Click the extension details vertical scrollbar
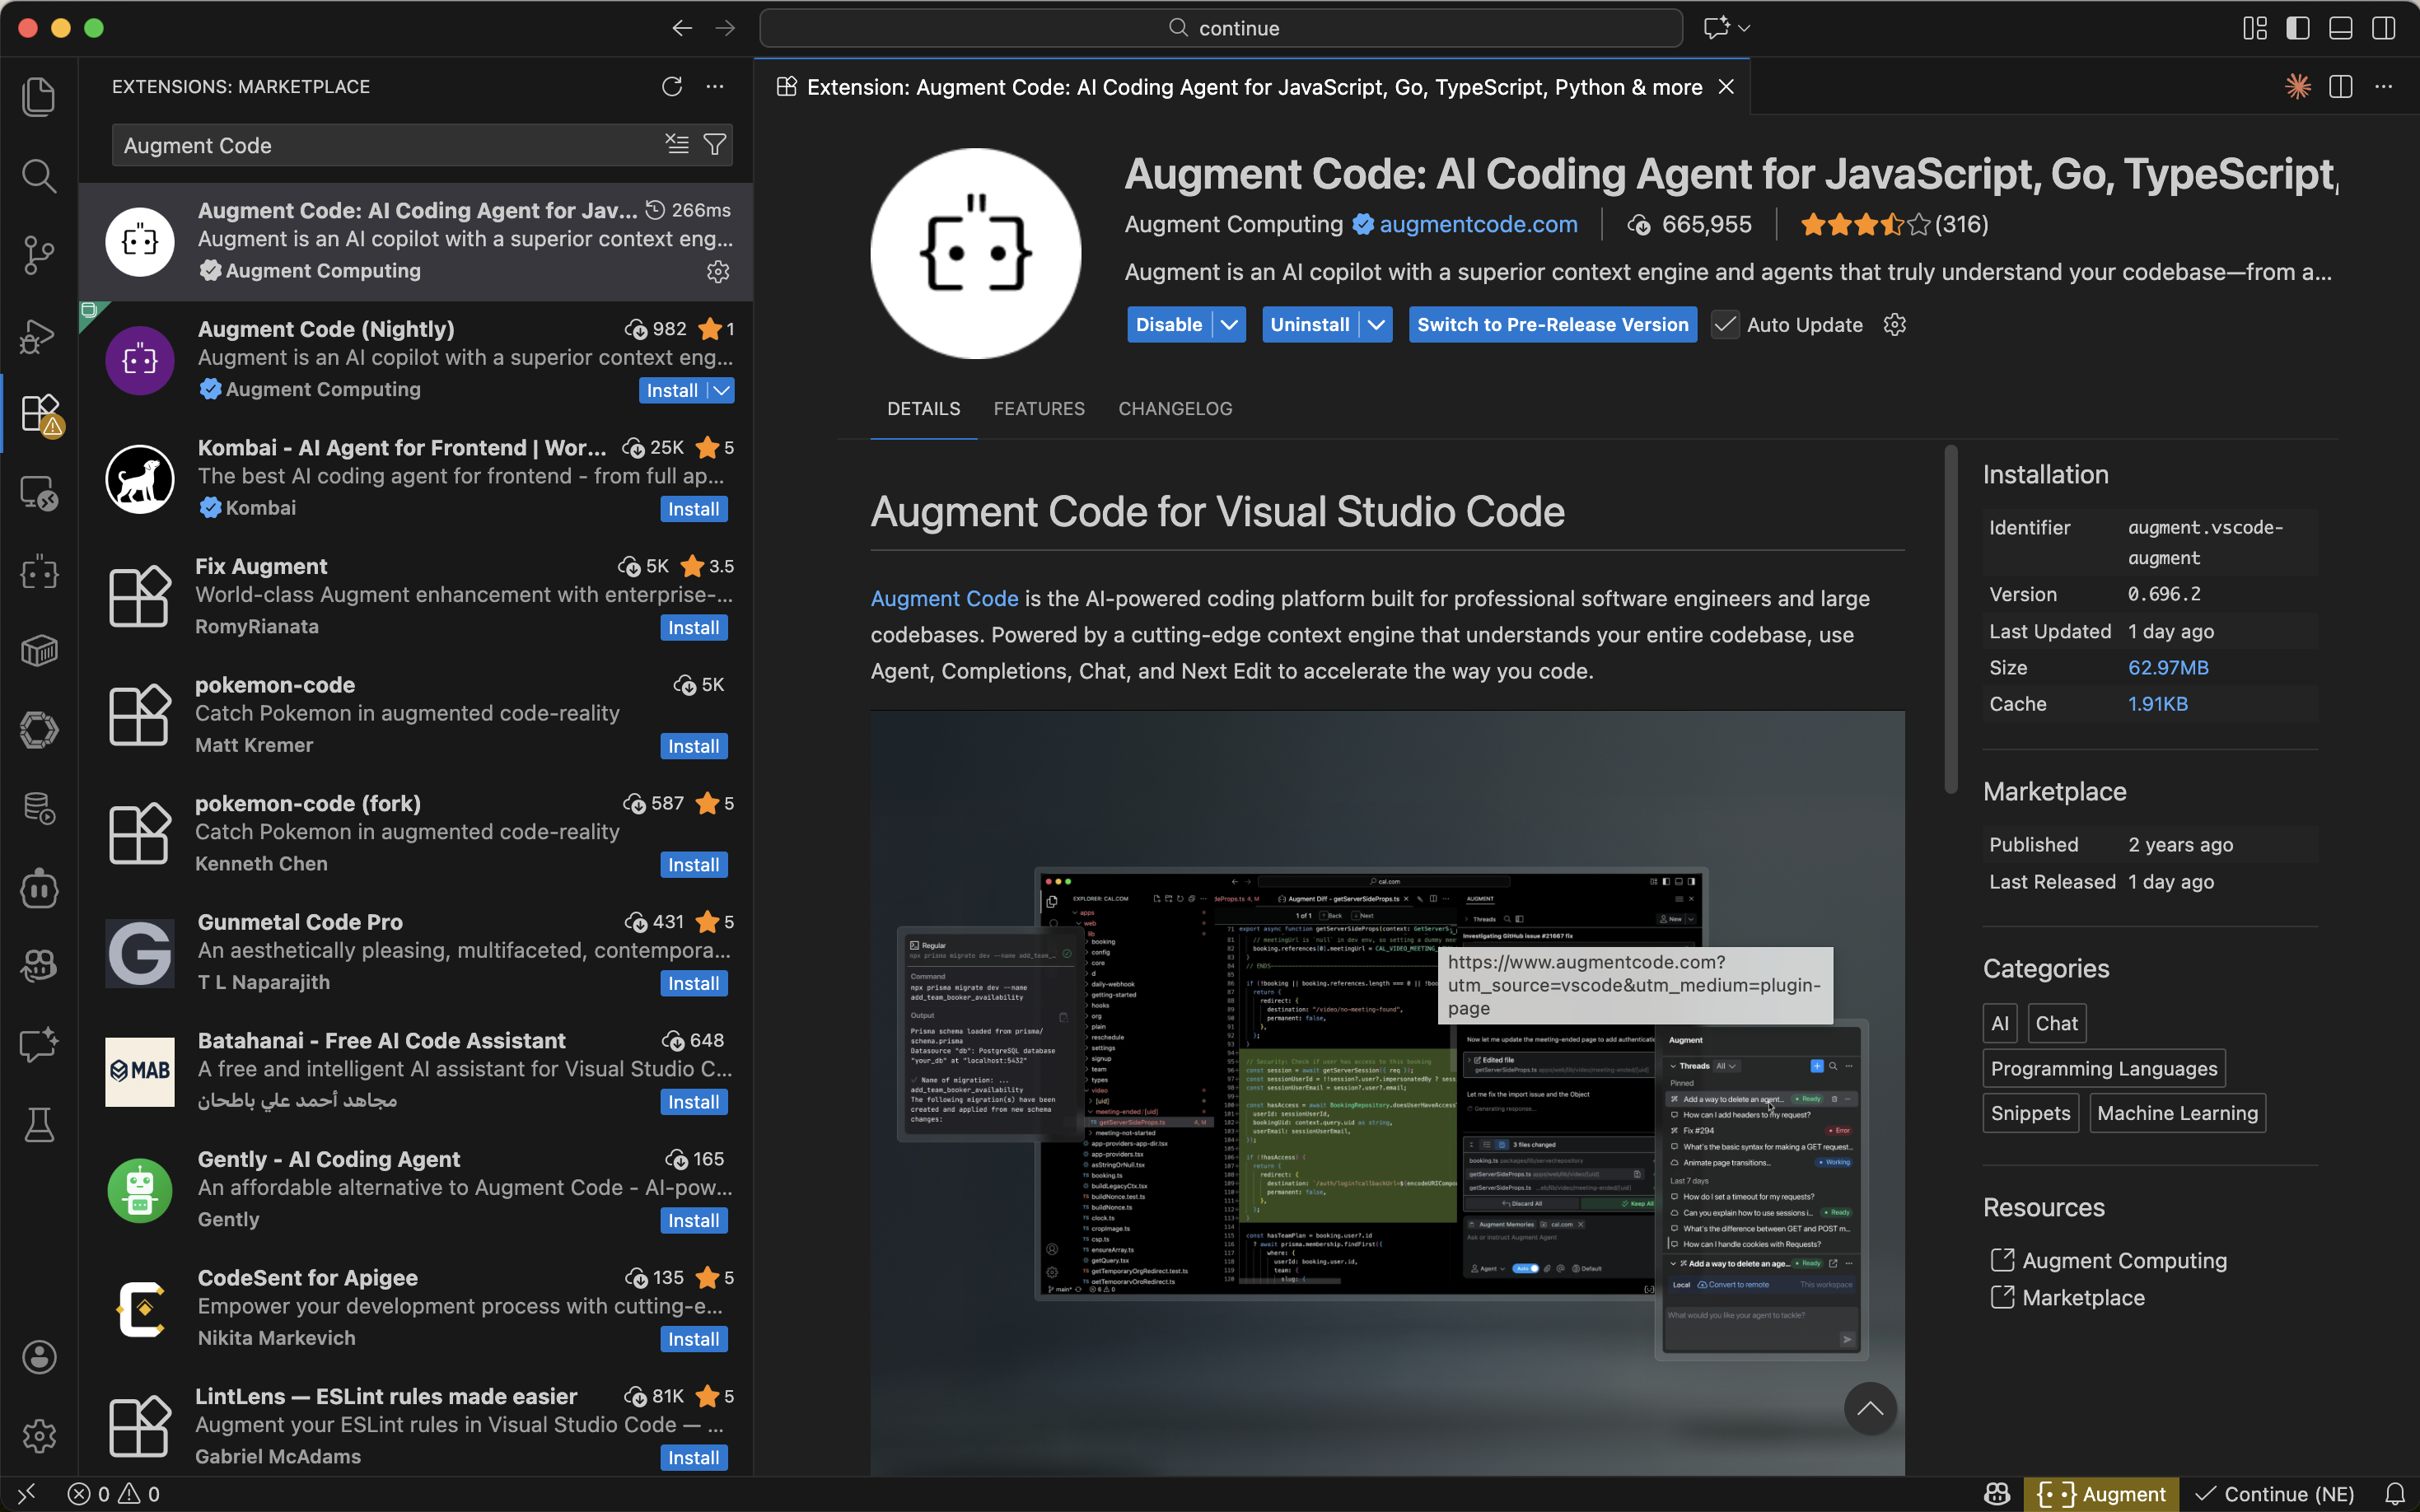Viewport: 2420px width, 1512px height. [1950, 620]
